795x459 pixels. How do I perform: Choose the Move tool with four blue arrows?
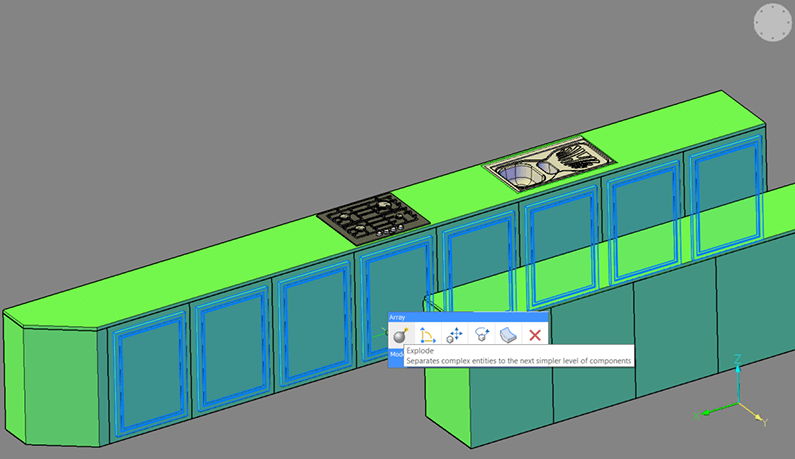(x=454, y=335)
